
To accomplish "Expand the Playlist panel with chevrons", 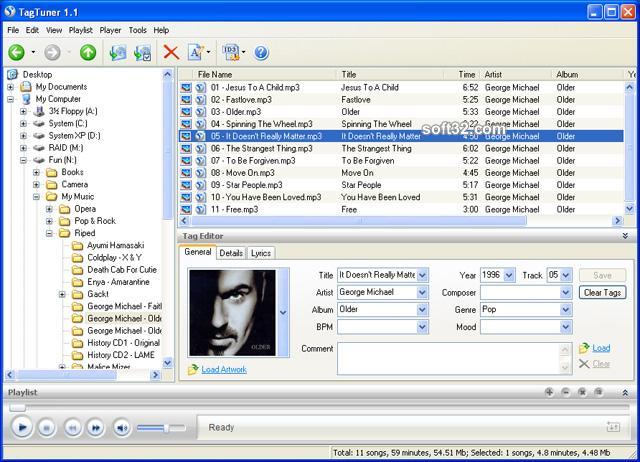I will pyautogui.click(x=625, y=393).
